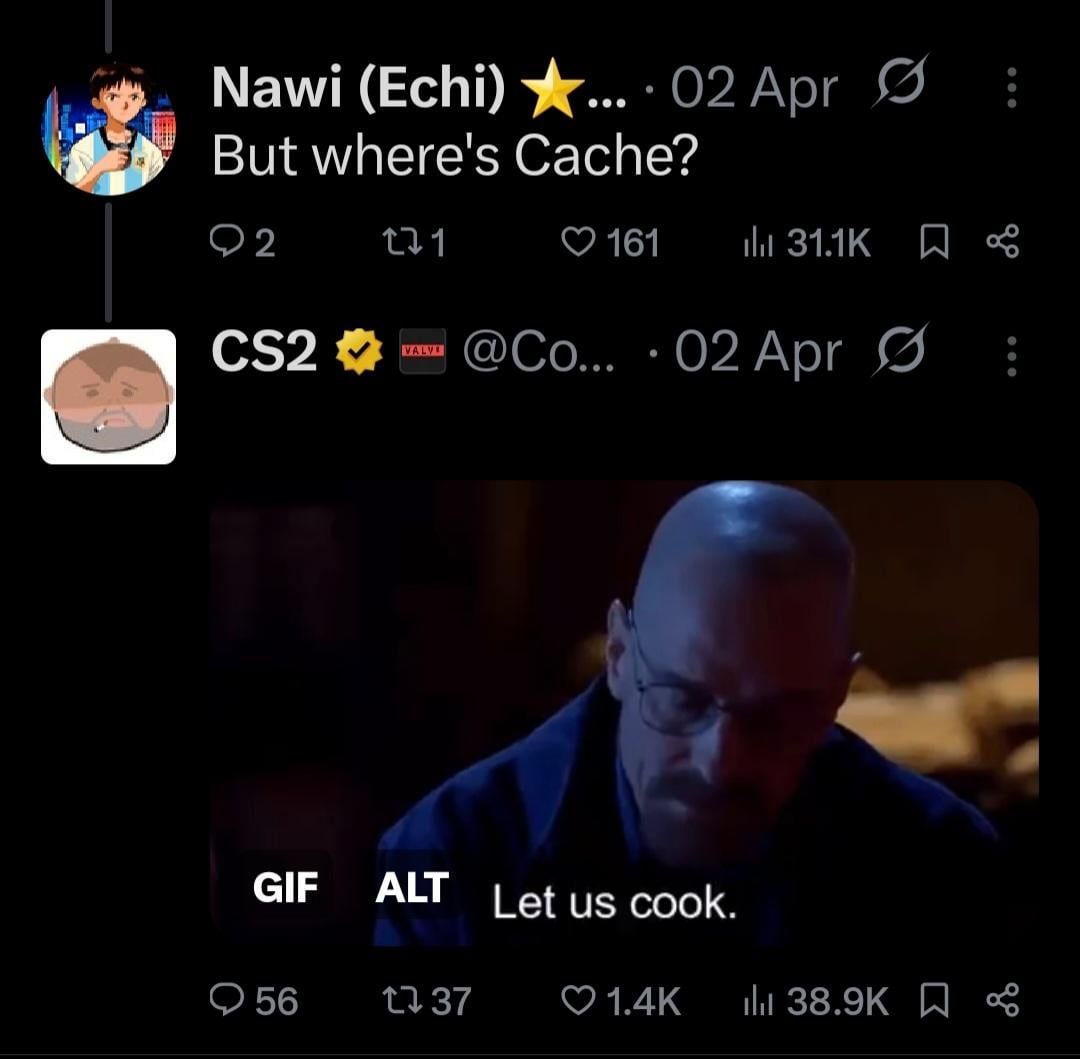Play the 'Let us cook' GIF
The width and height of the screenshot is (1080, 1059).
pos(624,713)
